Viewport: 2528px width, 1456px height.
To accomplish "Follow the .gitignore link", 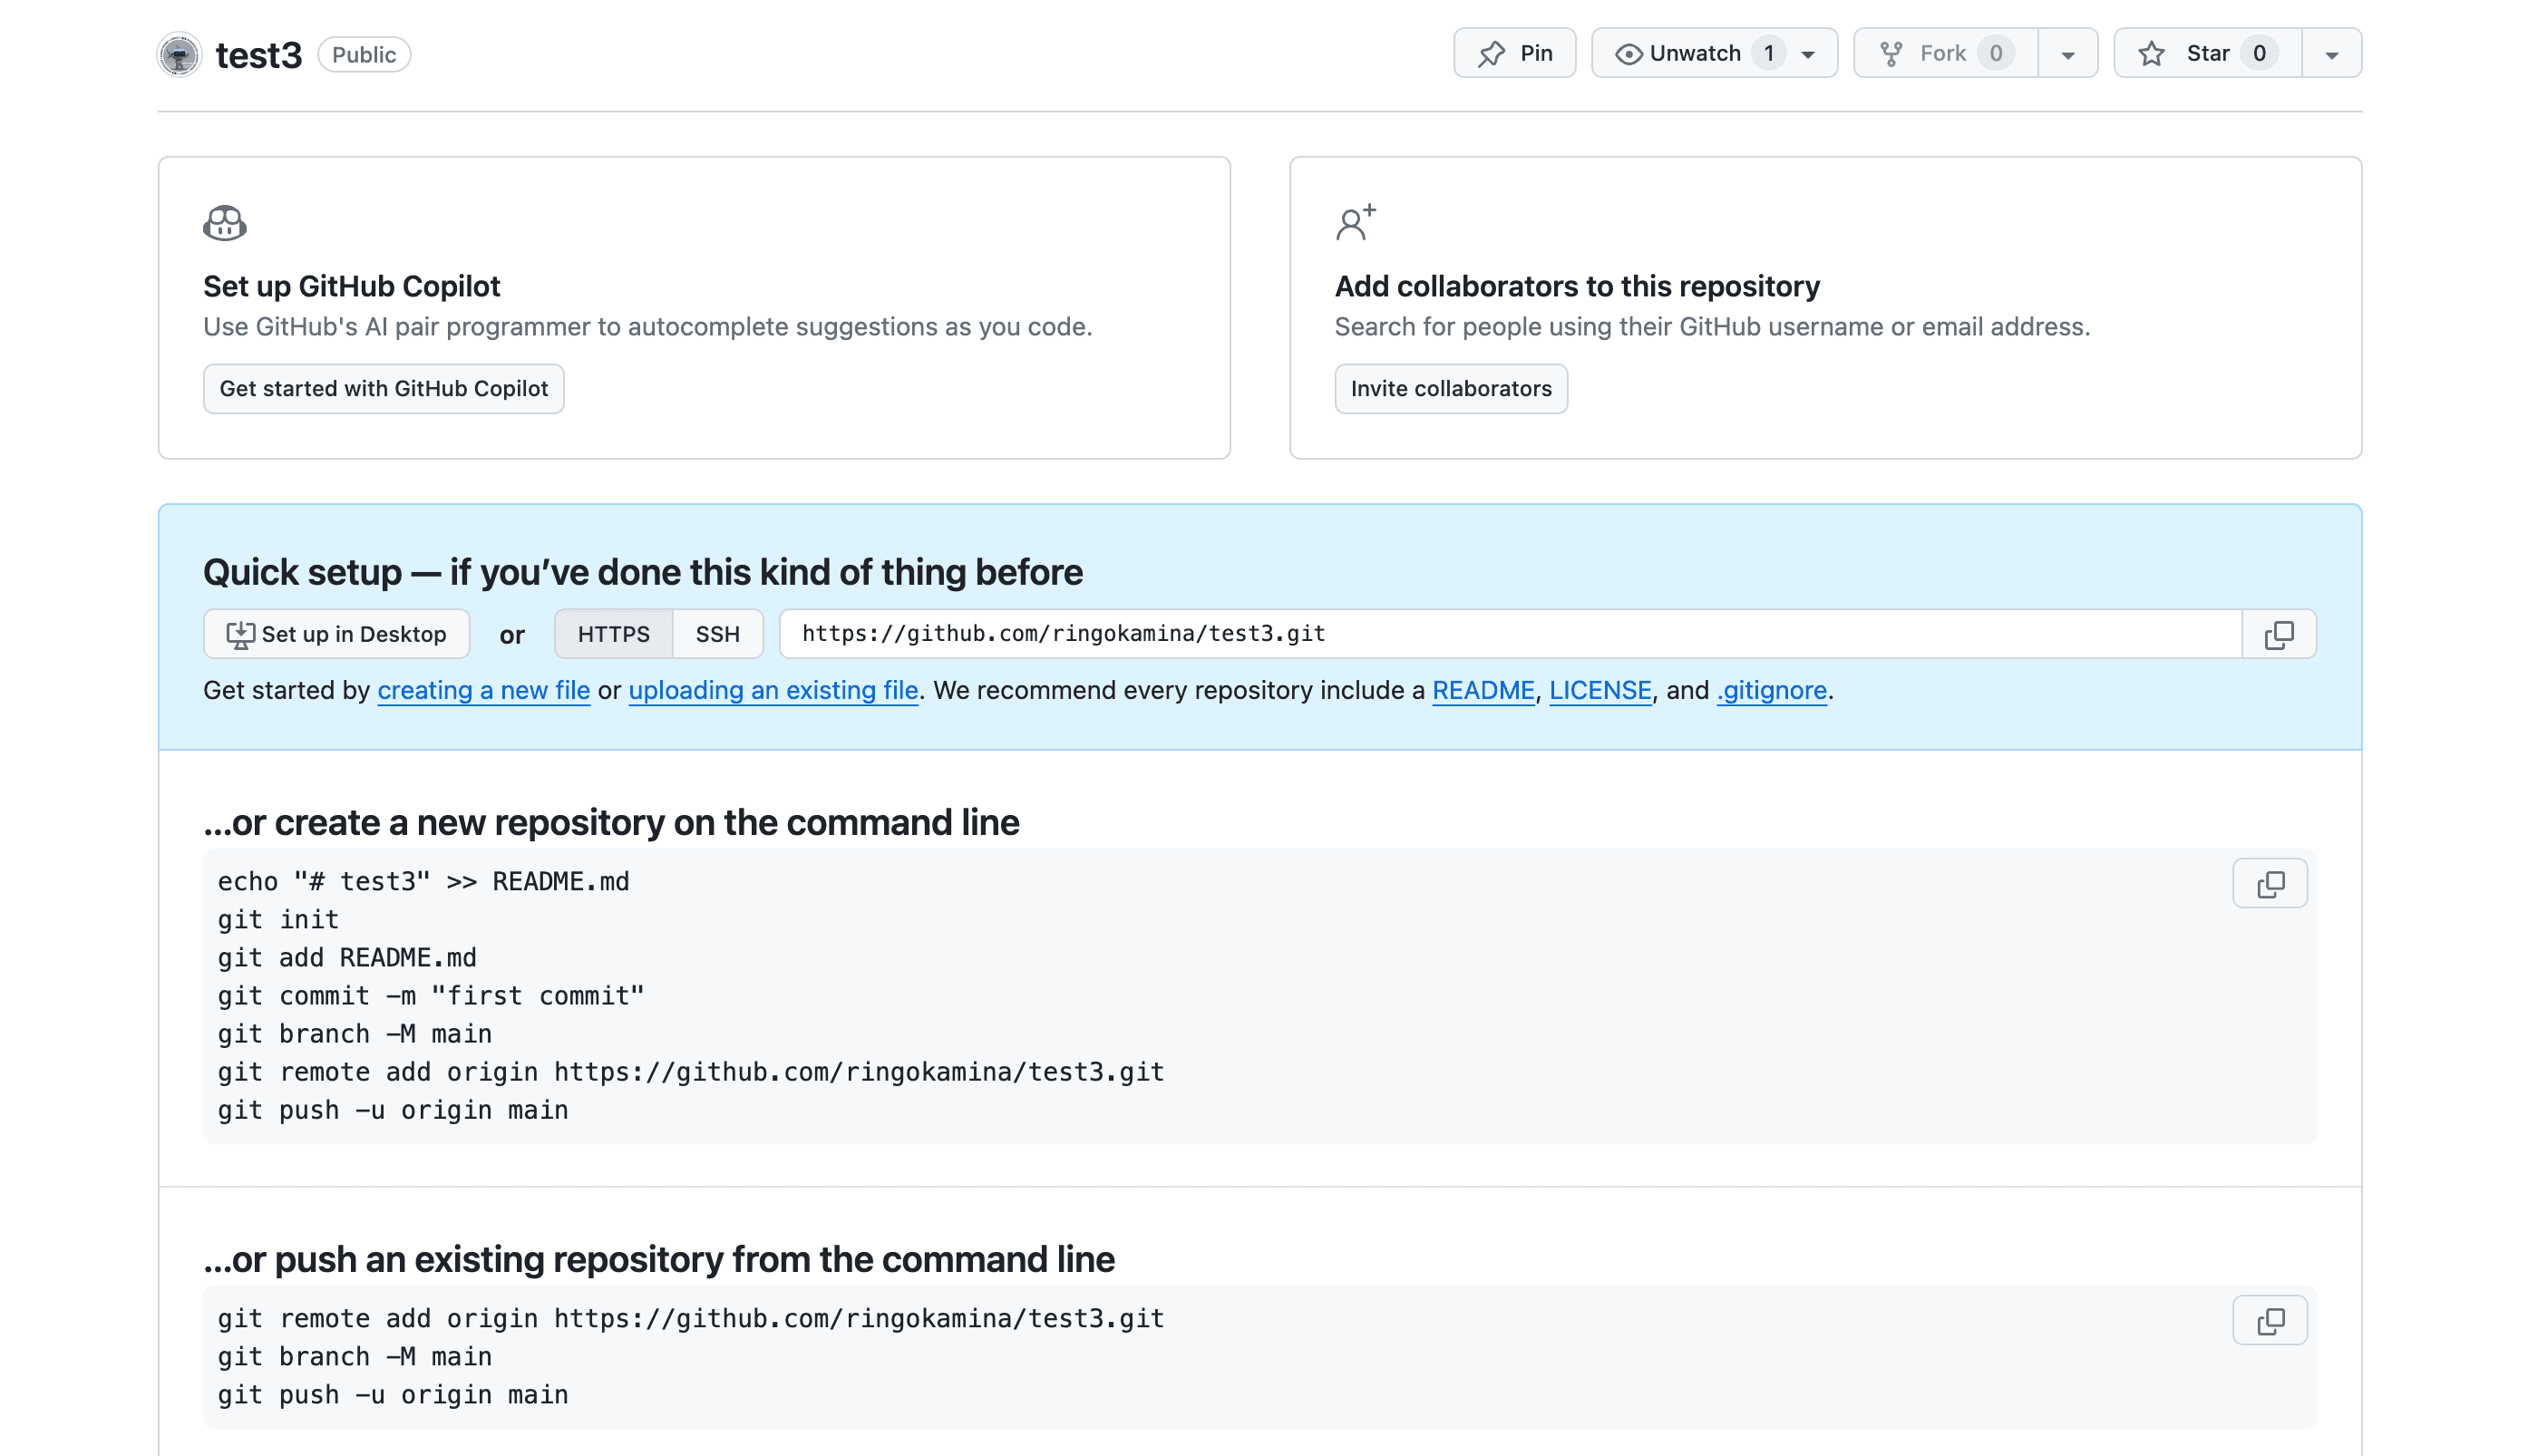I will click(1771, 690).
